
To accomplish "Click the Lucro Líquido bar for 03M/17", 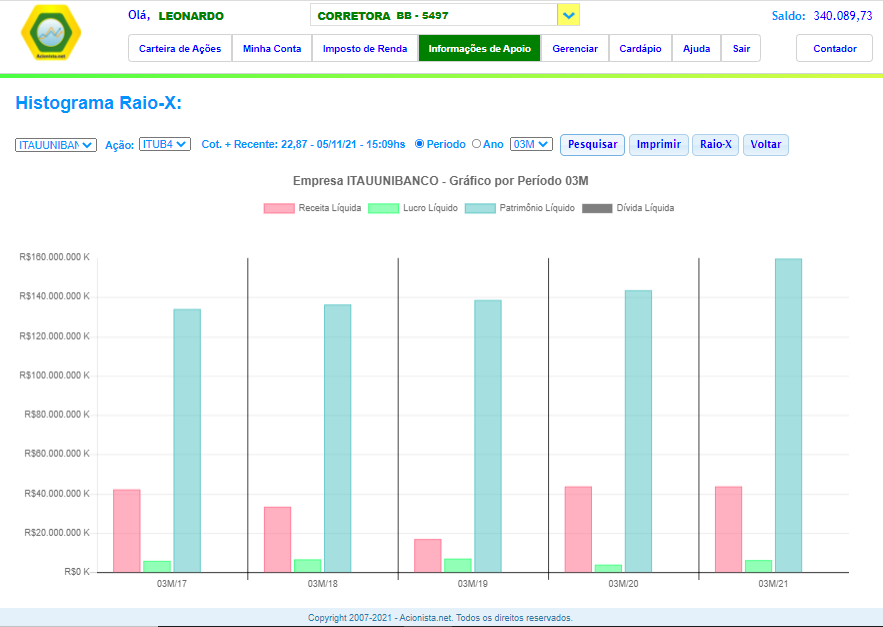I will (157, 567).
